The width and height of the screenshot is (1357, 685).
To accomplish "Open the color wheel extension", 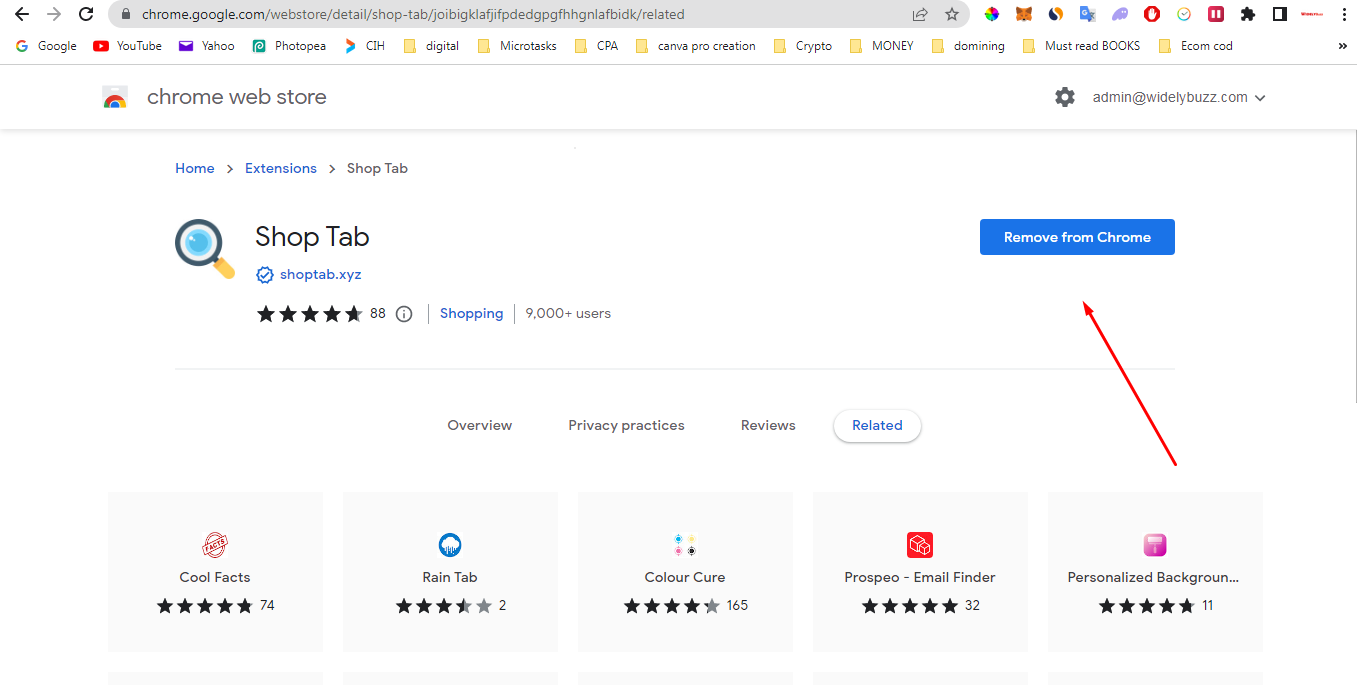I will [x=991, y=14].
